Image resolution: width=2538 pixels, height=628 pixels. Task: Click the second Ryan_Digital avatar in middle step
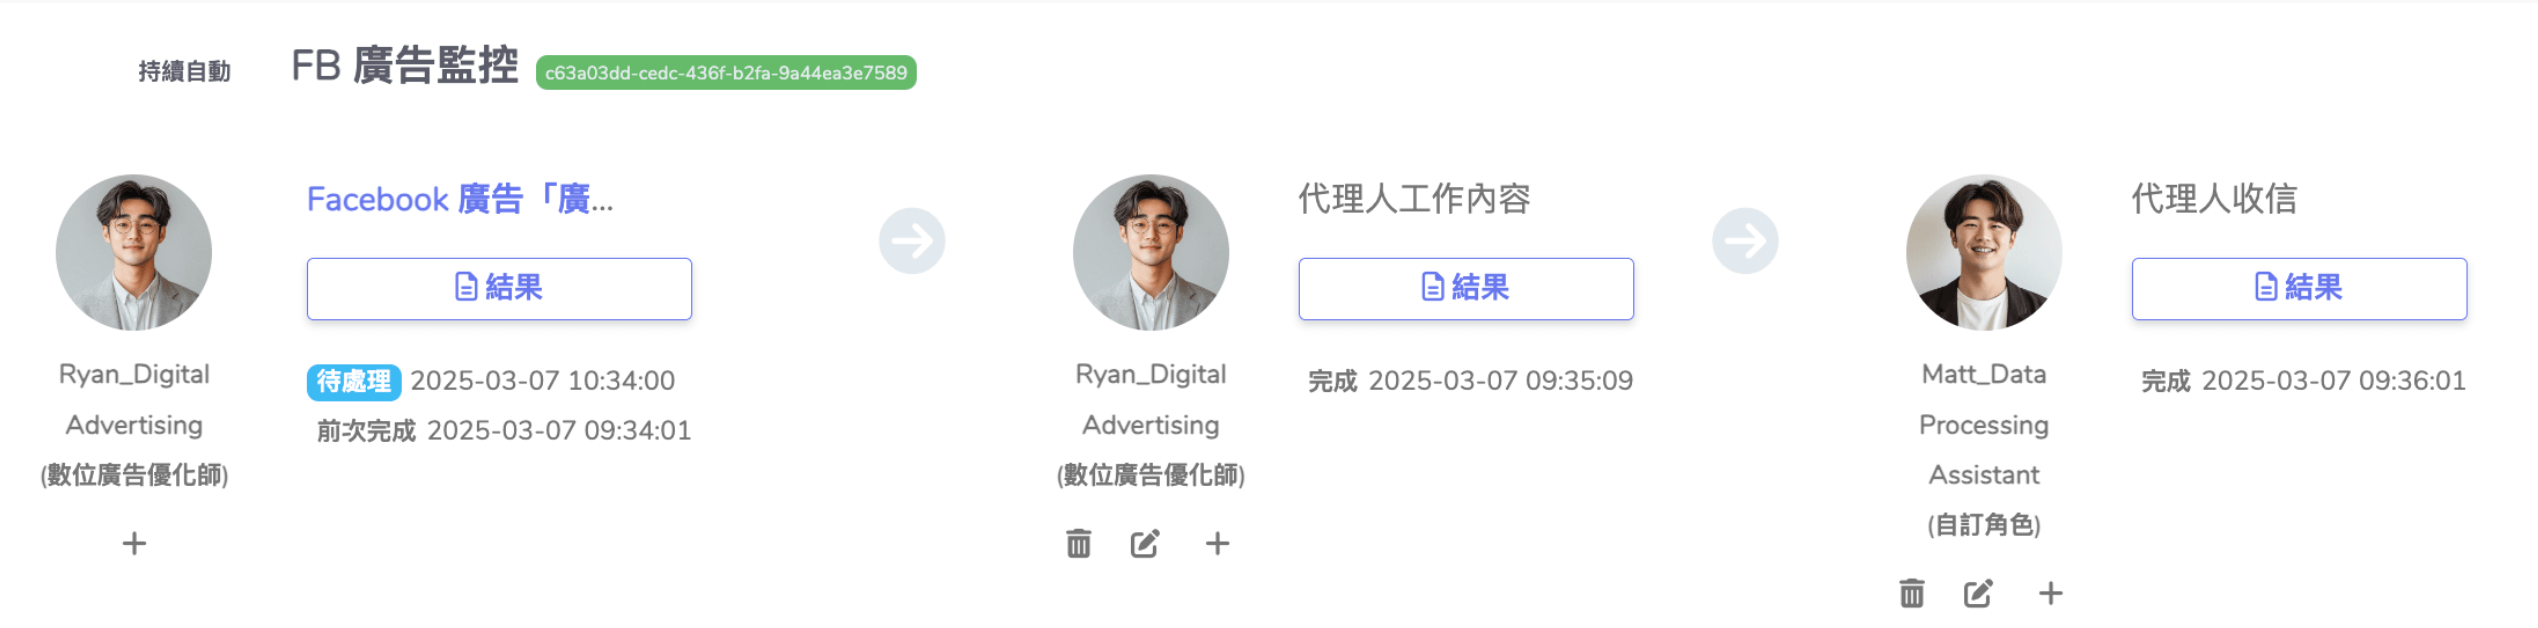(1151, 252)
